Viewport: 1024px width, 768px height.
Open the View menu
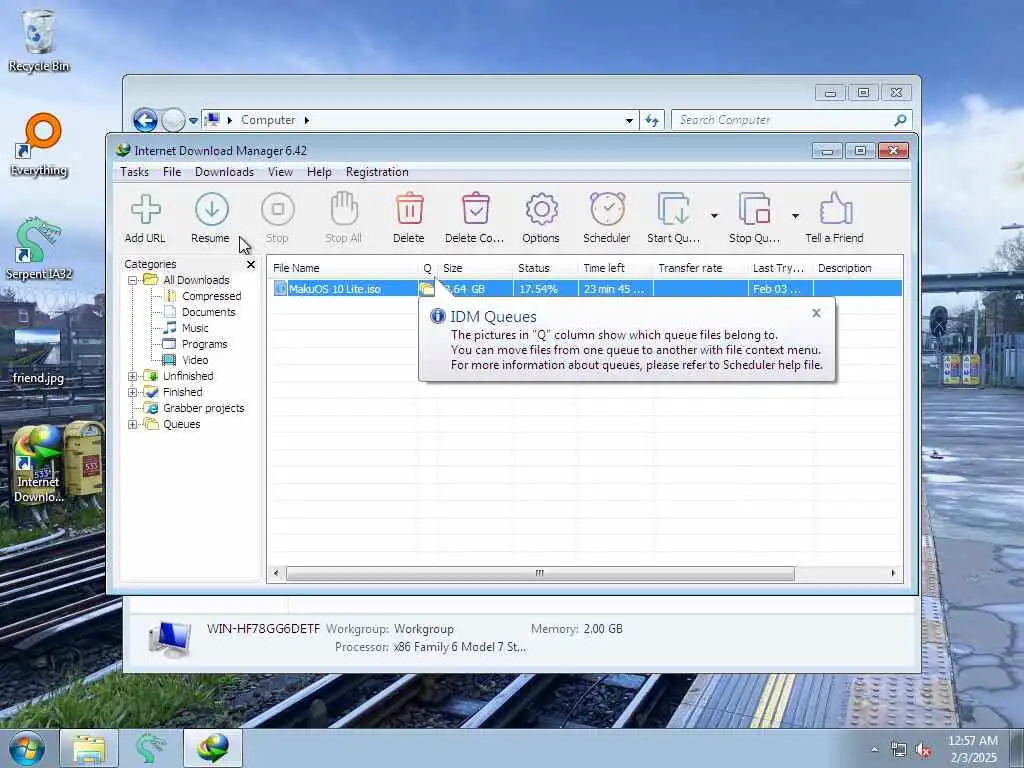pos(280,172)
